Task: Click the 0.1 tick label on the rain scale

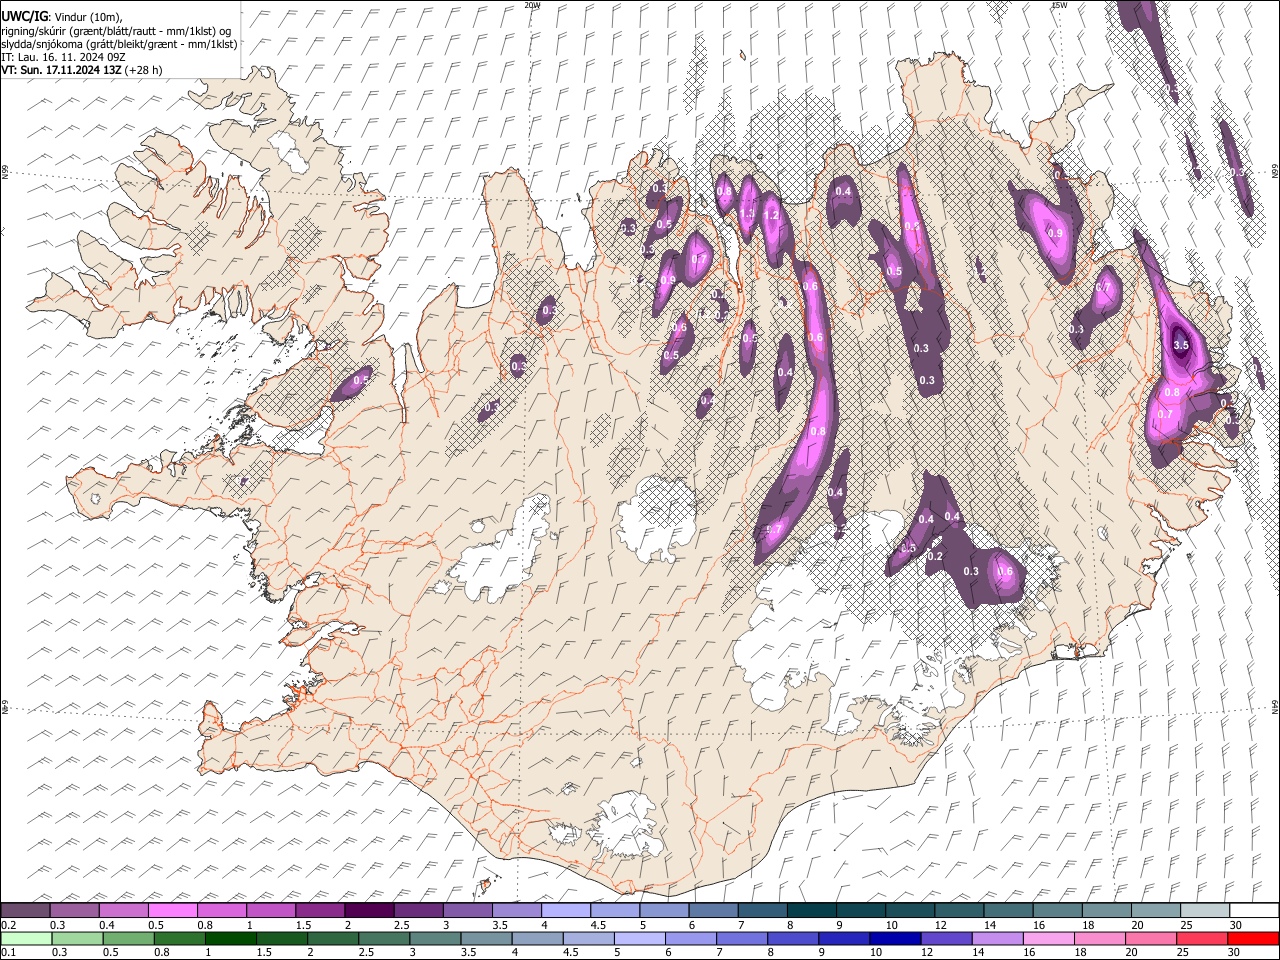Action: click(x=8, y=953)
